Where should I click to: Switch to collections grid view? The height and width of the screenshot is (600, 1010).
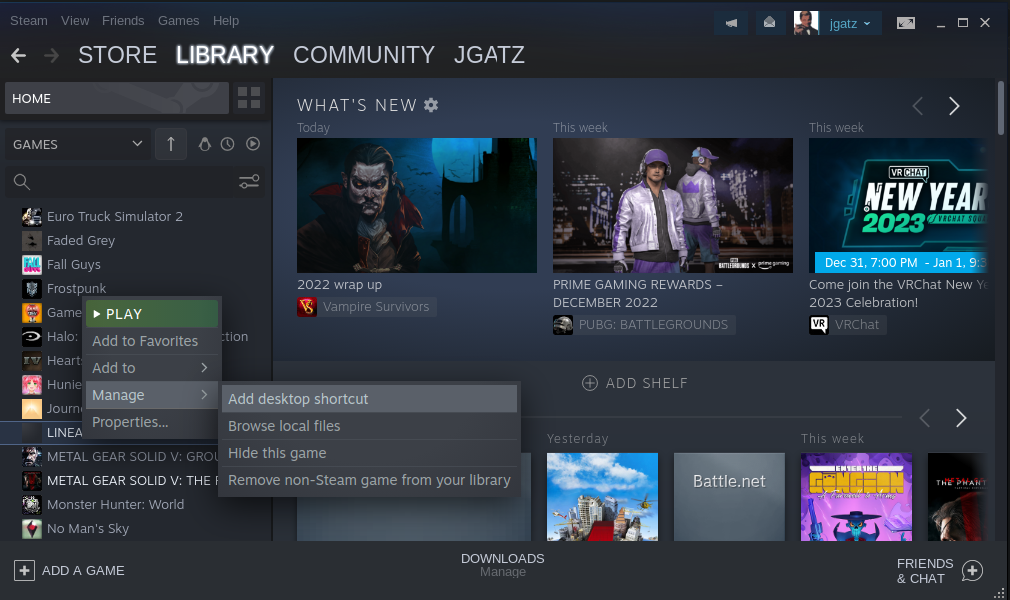pos(249,98)
